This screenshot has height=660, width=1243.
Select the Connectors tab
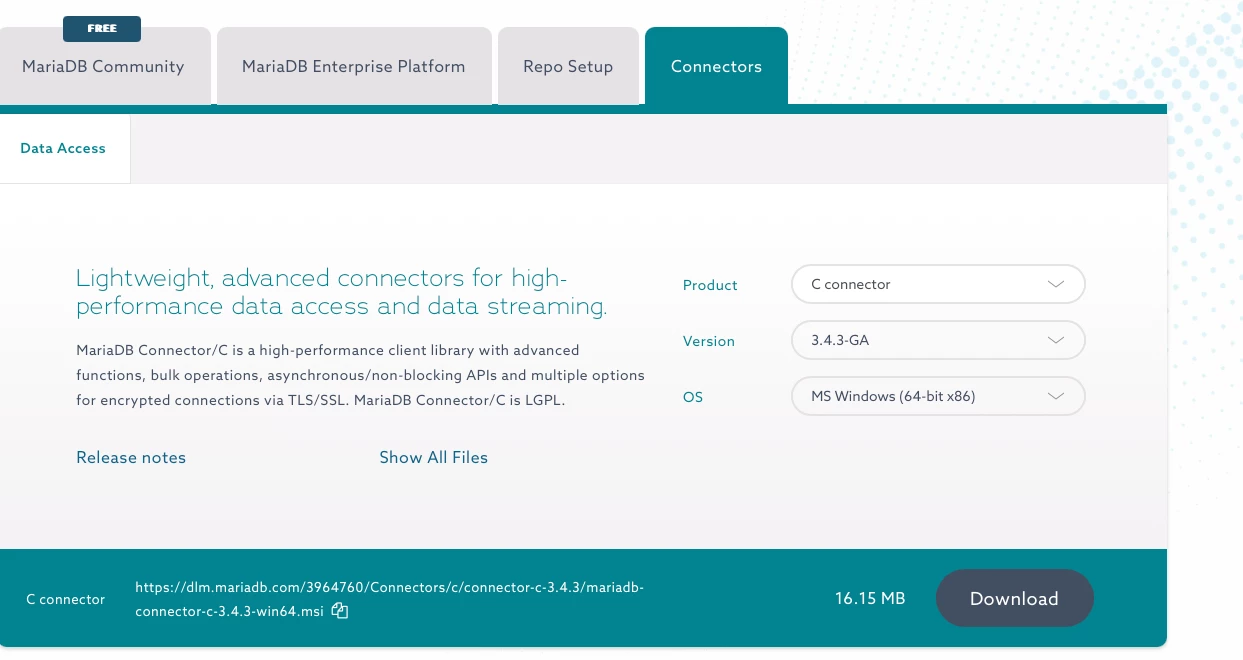pos(716,66)
